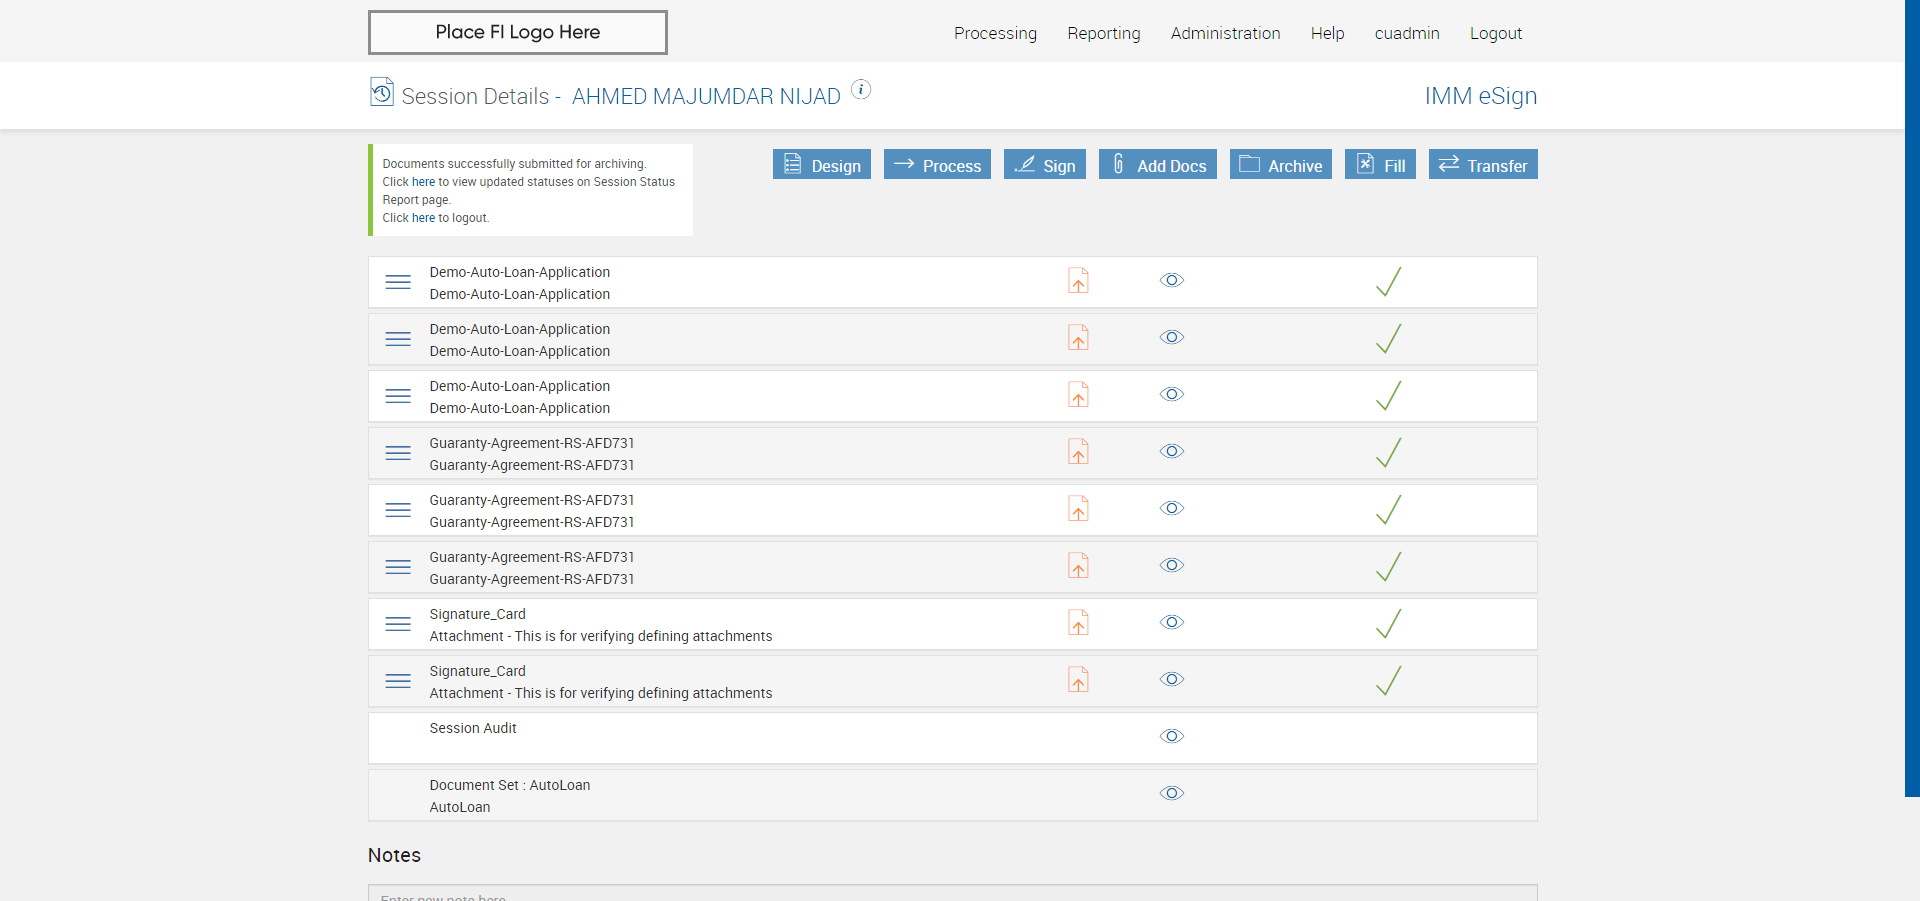Preview Document Set AutoLoan via eye icon
Viewport: 1920px width, 901px height.
1172,794
